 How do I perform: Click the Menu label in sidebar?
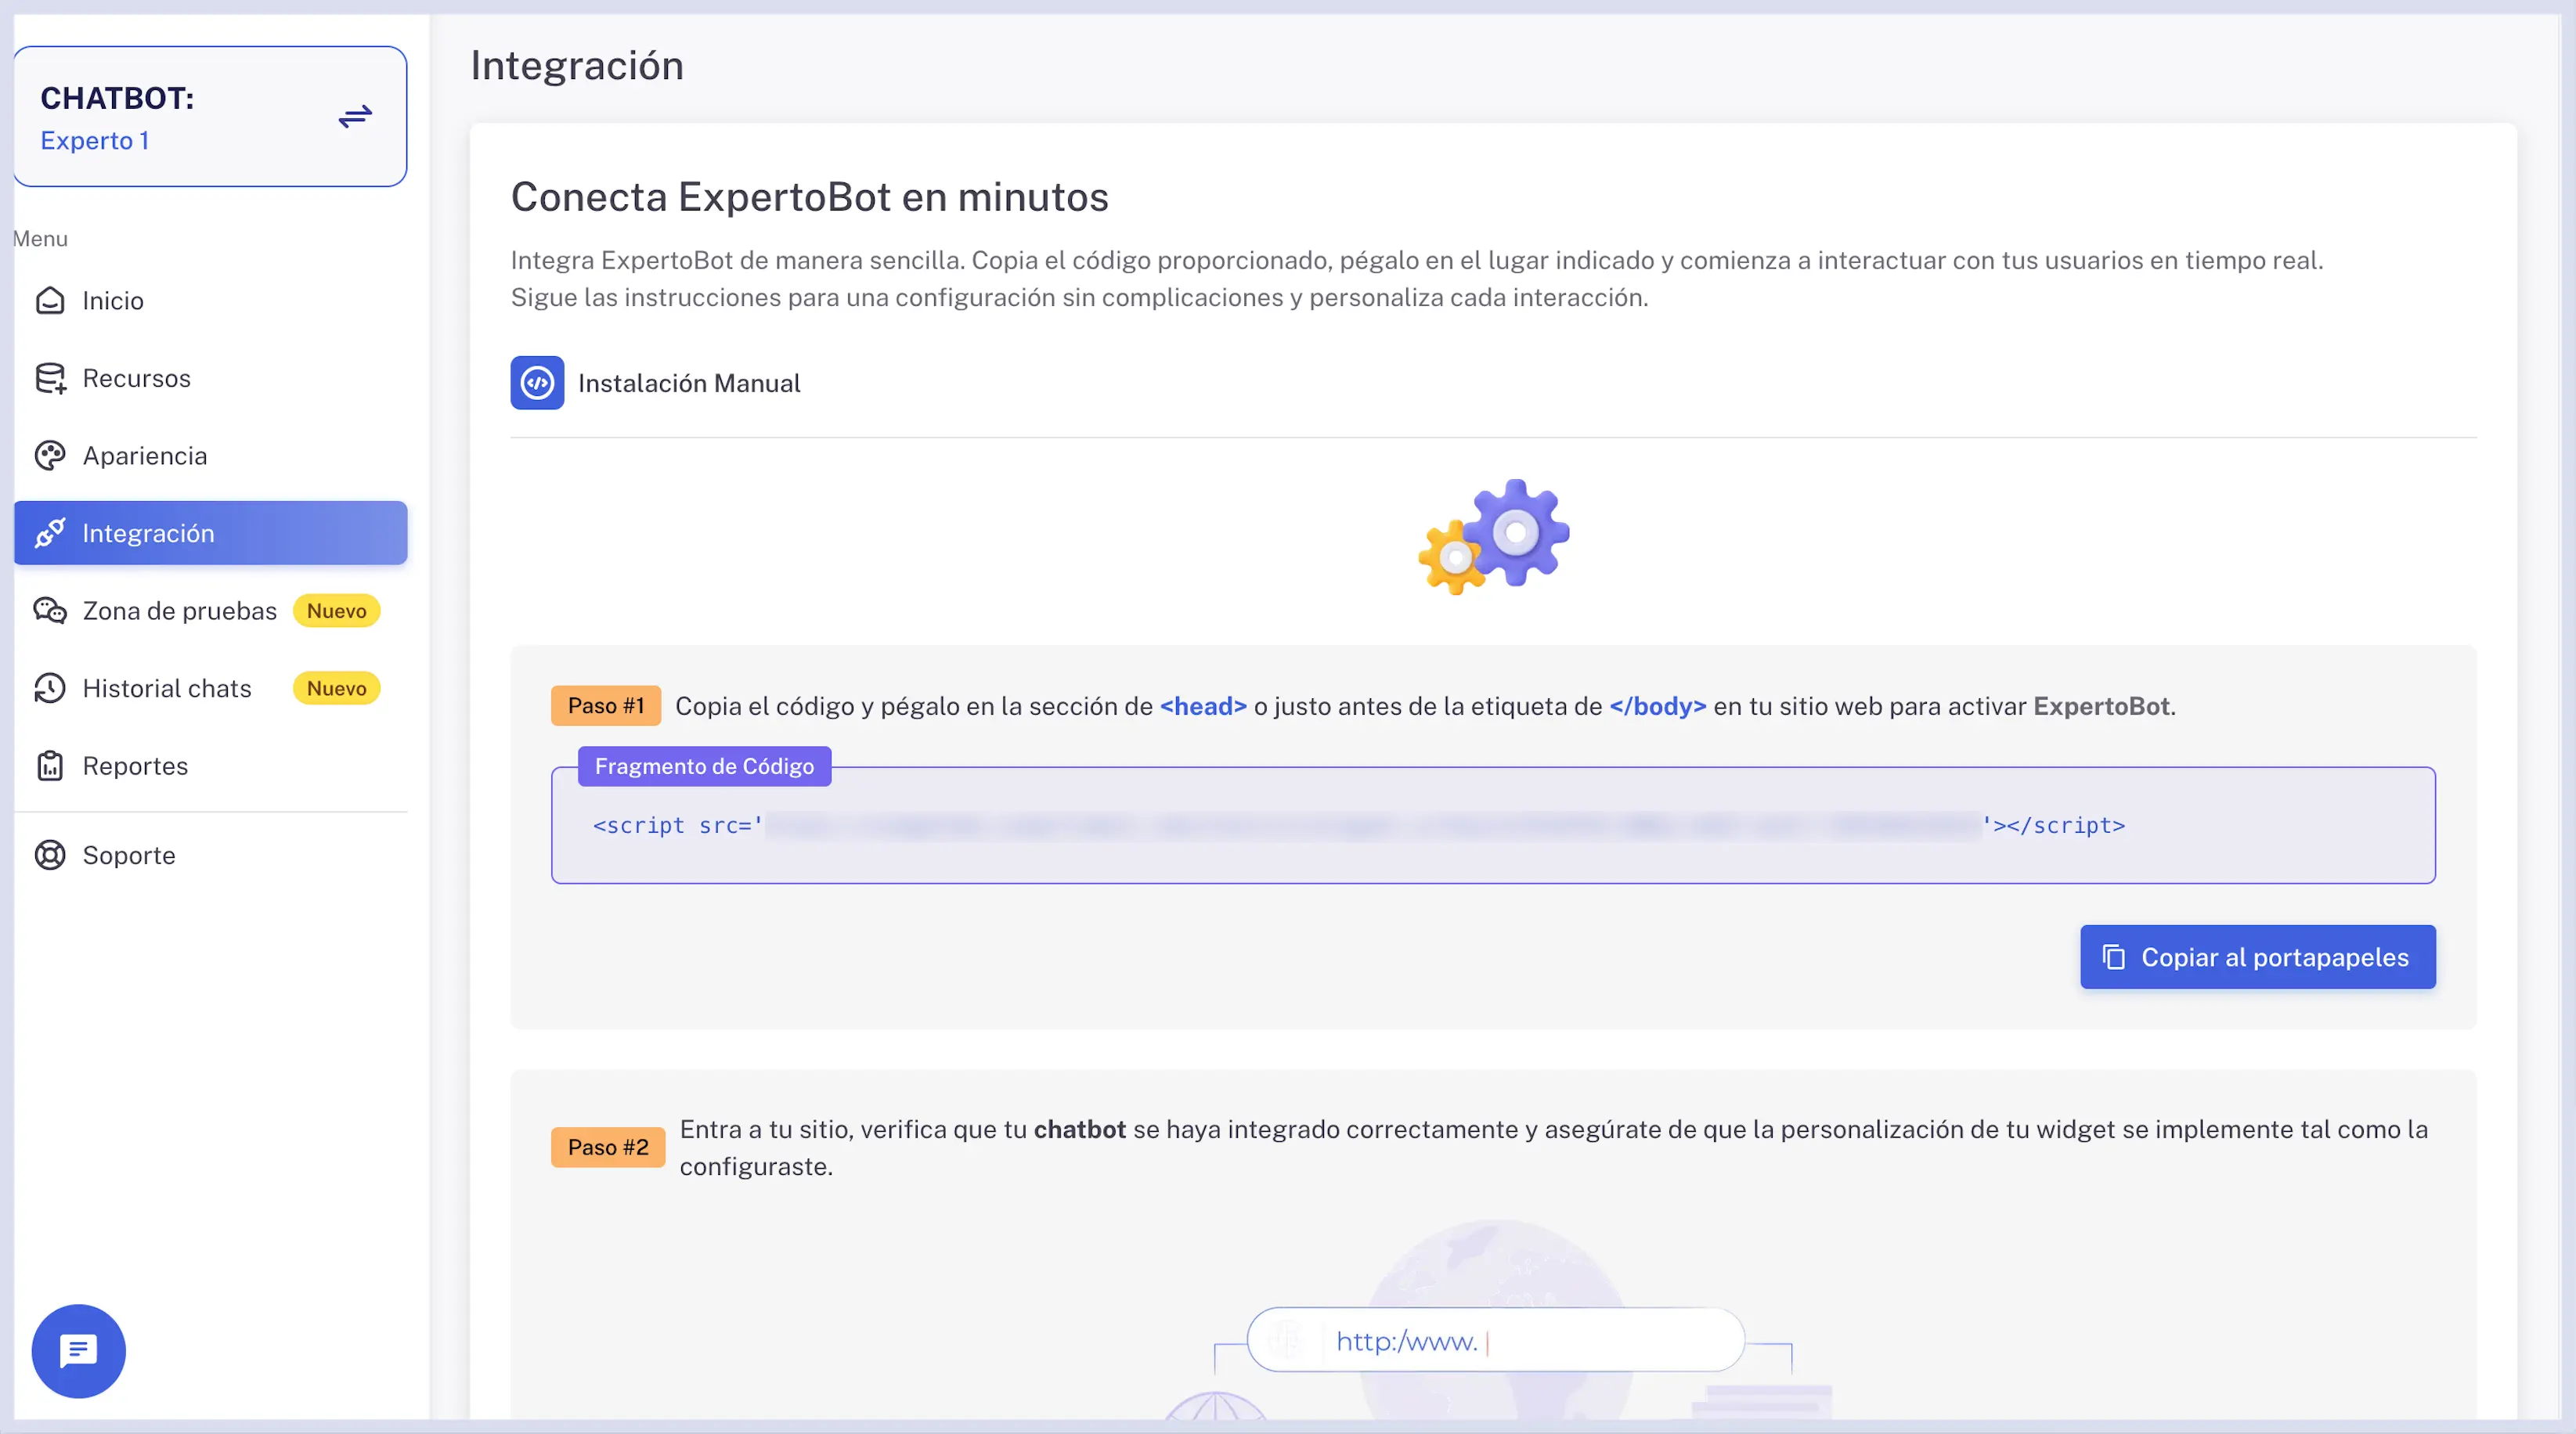click(40, 239)
